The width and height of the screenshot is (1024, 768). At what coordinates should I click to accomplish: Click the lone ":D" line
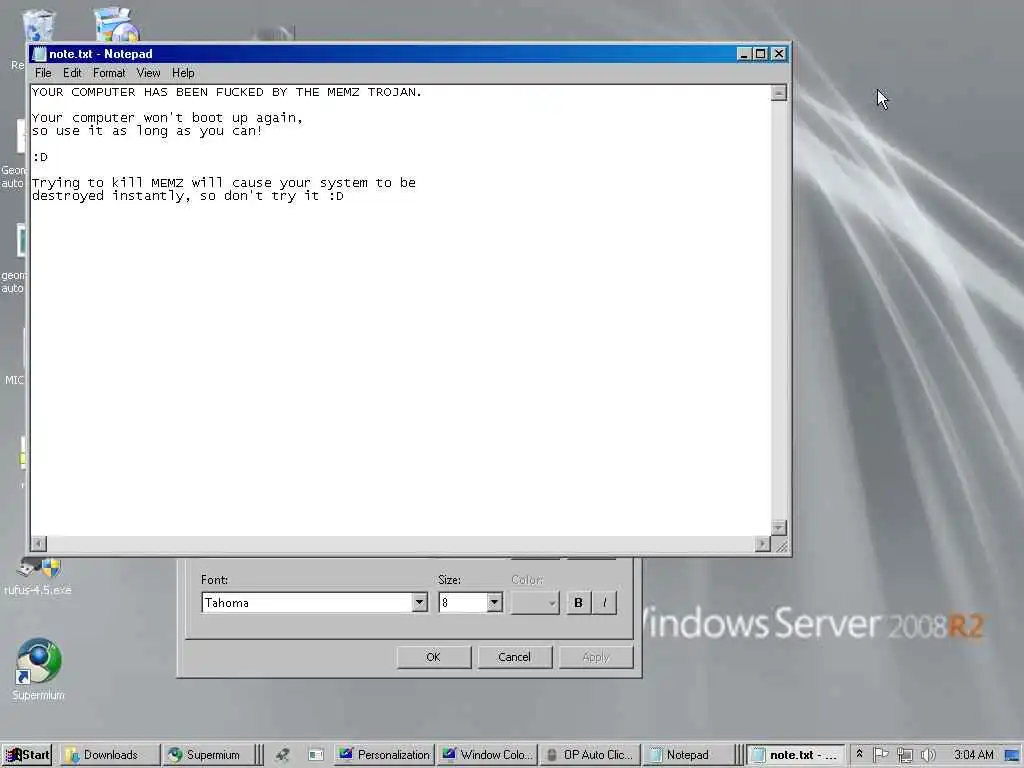[40, 157]
